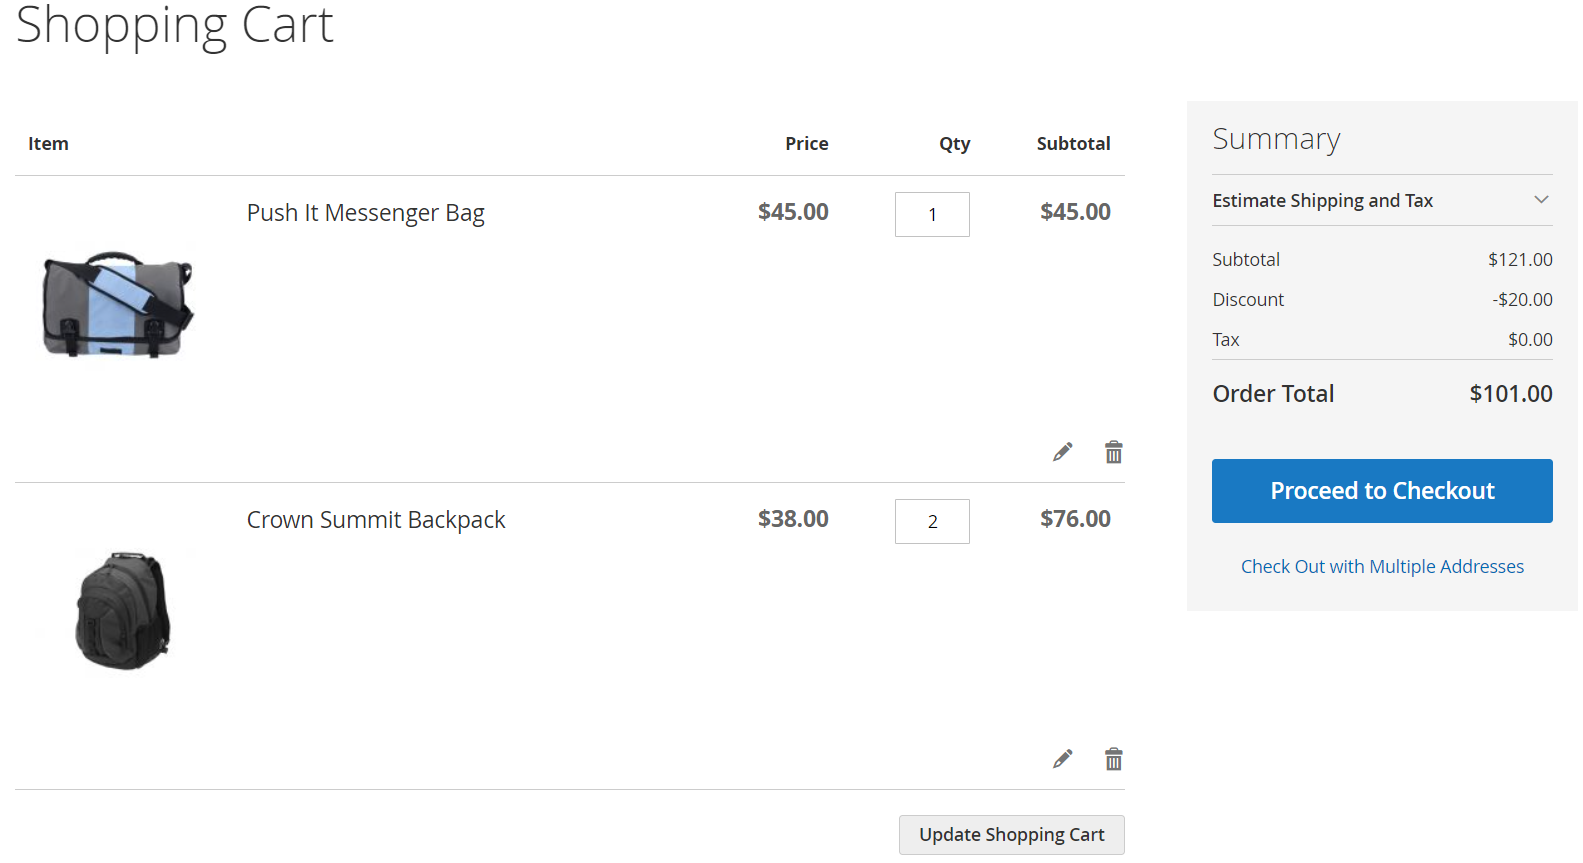Follow the Crown Summit Backpack name link
The width and height of the screenshot is (1583, 863).
(376, 520)
